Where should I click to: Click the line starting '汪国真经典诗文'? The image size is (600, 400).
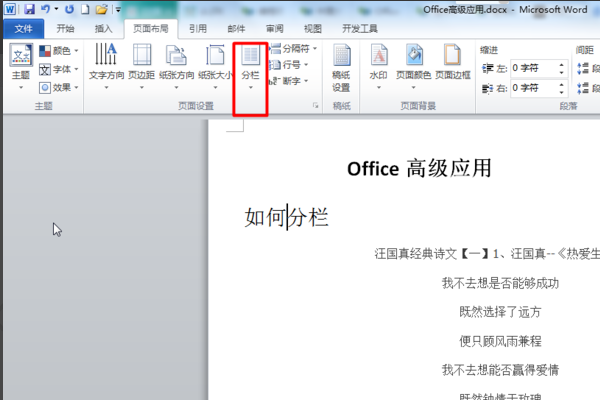point(487,254)
